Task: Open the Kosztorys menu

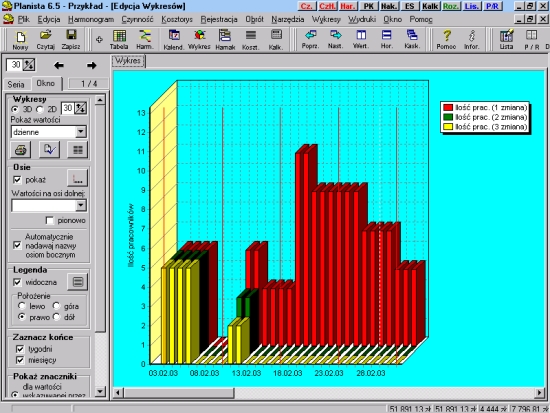Action: (x=177, y=19)
